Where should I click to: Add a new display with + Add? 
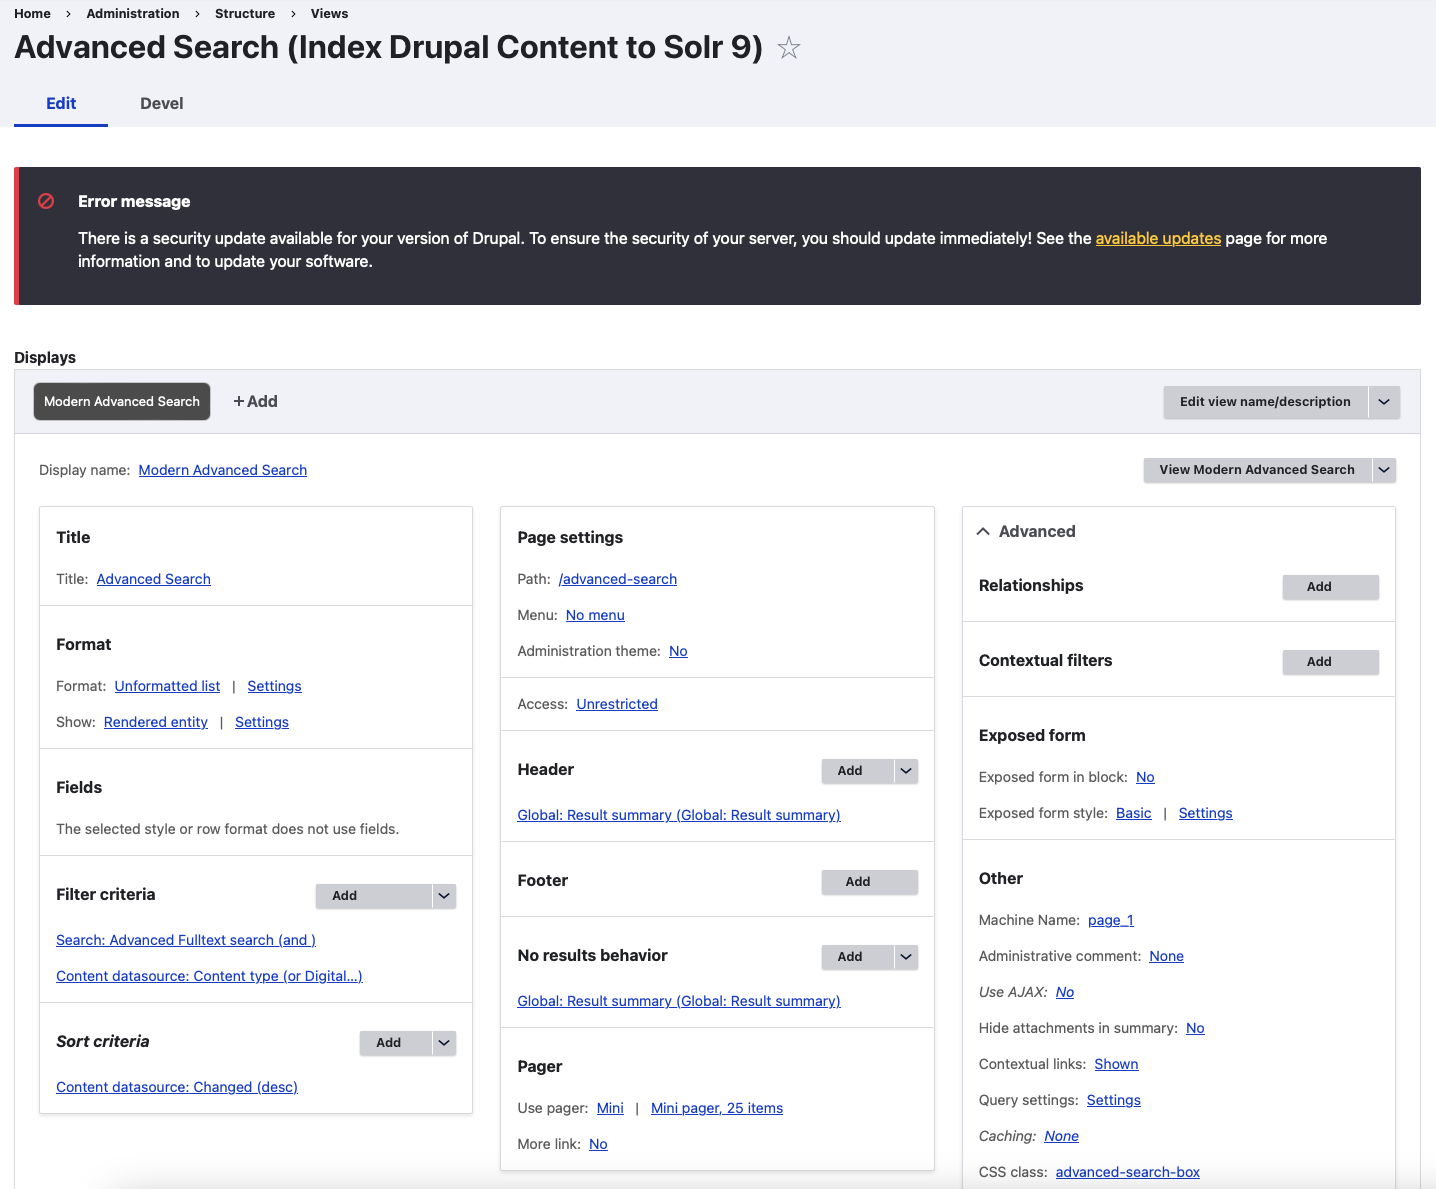click(256, 402)
